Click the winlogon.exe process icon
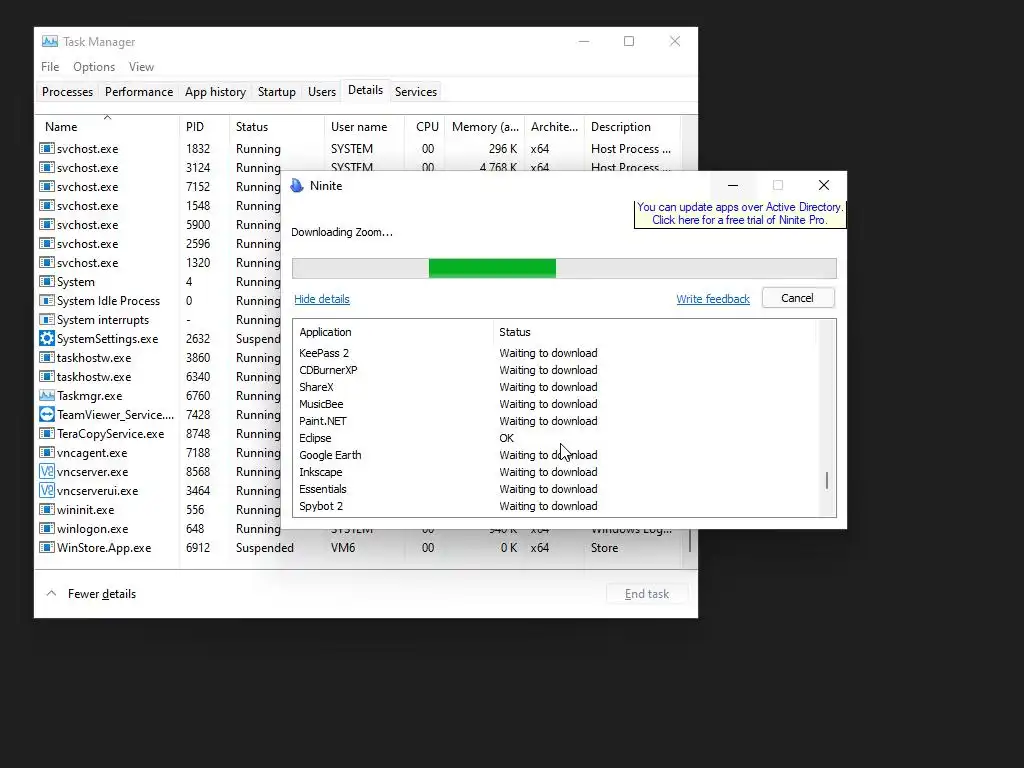The width and height of the screenshot is (1024, 768). [x=47, y=528]
